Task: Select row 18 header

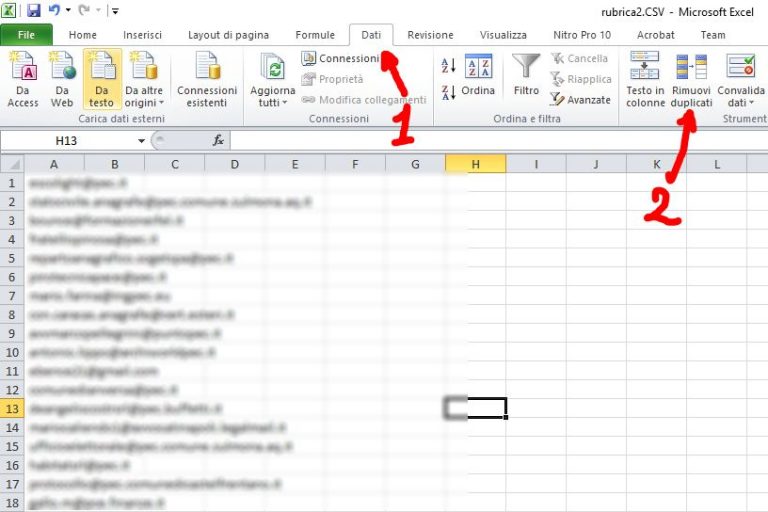Action: tap(12, 503)
